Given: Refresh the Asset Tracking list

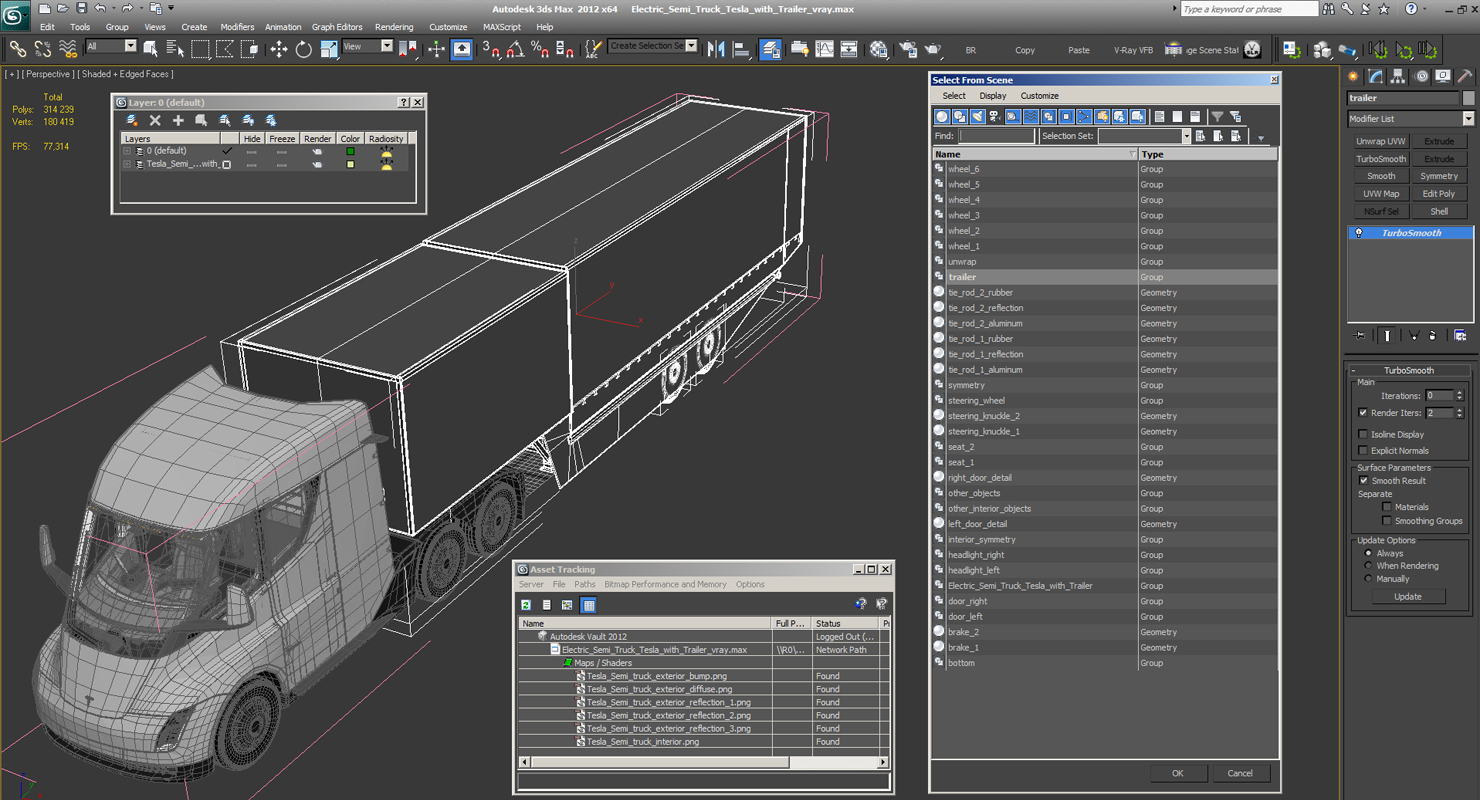Looking at the screenshot, I should click(x=526, y=604).
